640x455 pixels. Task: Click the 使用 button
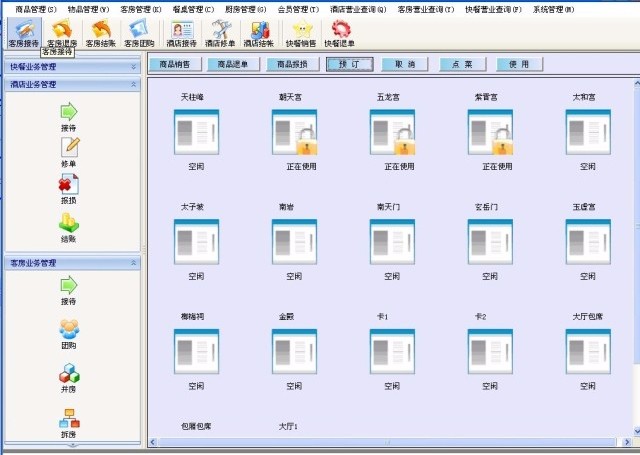pyautogui.click(x=519, y=64)
